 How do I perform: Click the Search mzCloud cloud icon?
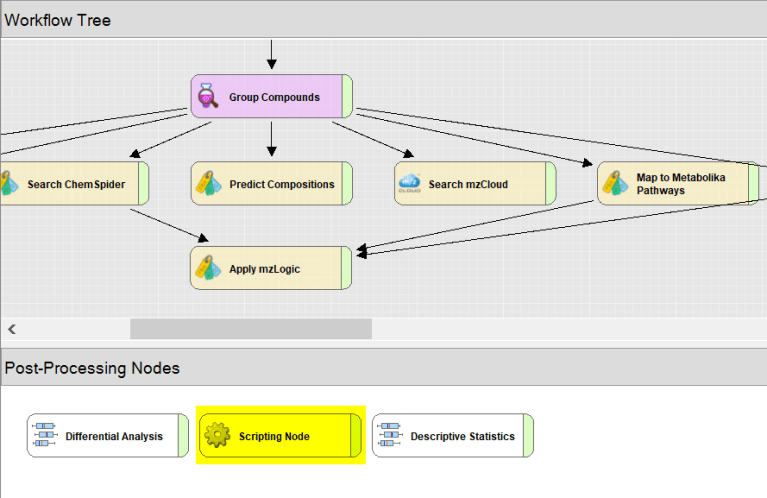409,183
